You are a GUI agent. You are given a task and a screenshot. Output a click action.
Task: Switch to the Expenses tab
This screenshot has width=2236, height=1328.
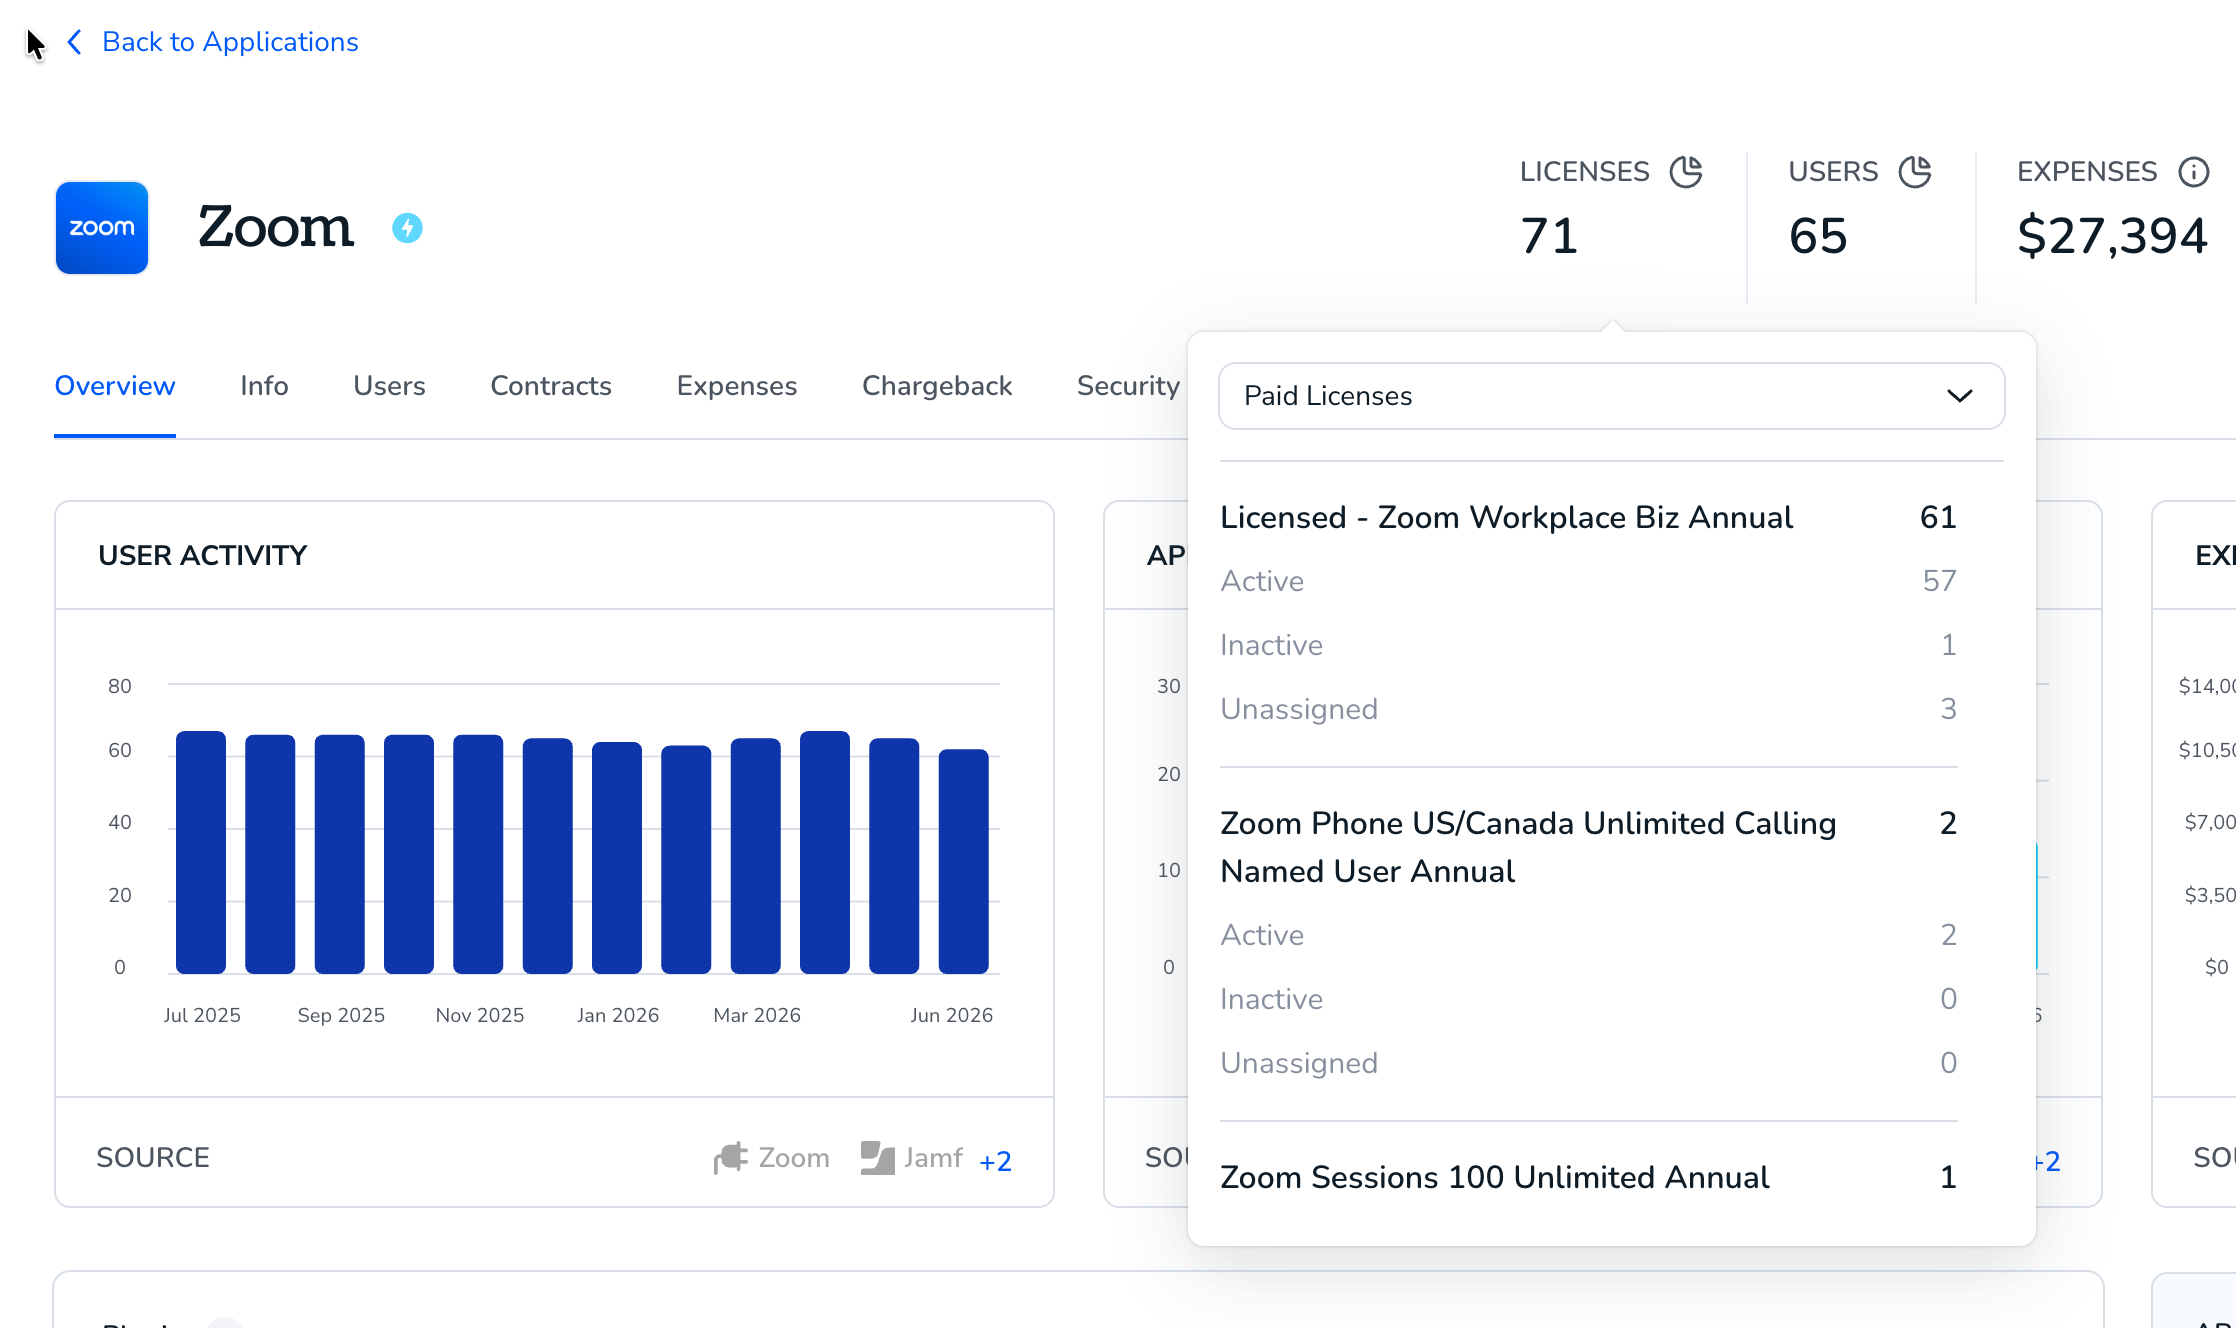click(737, 386)
